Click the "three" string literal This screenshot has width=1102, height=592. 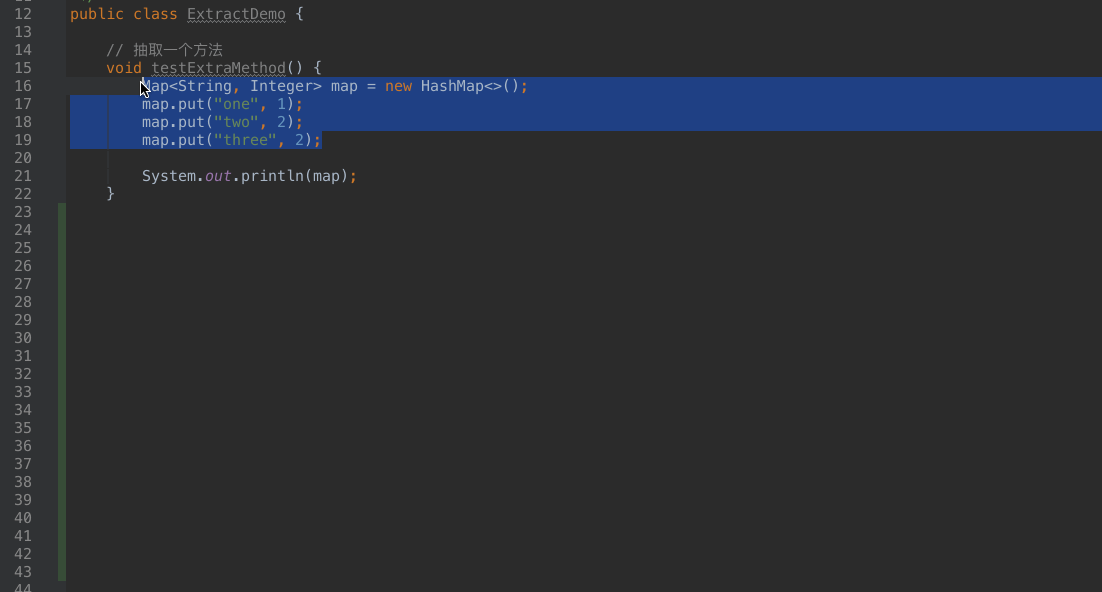tap(245, 140)
